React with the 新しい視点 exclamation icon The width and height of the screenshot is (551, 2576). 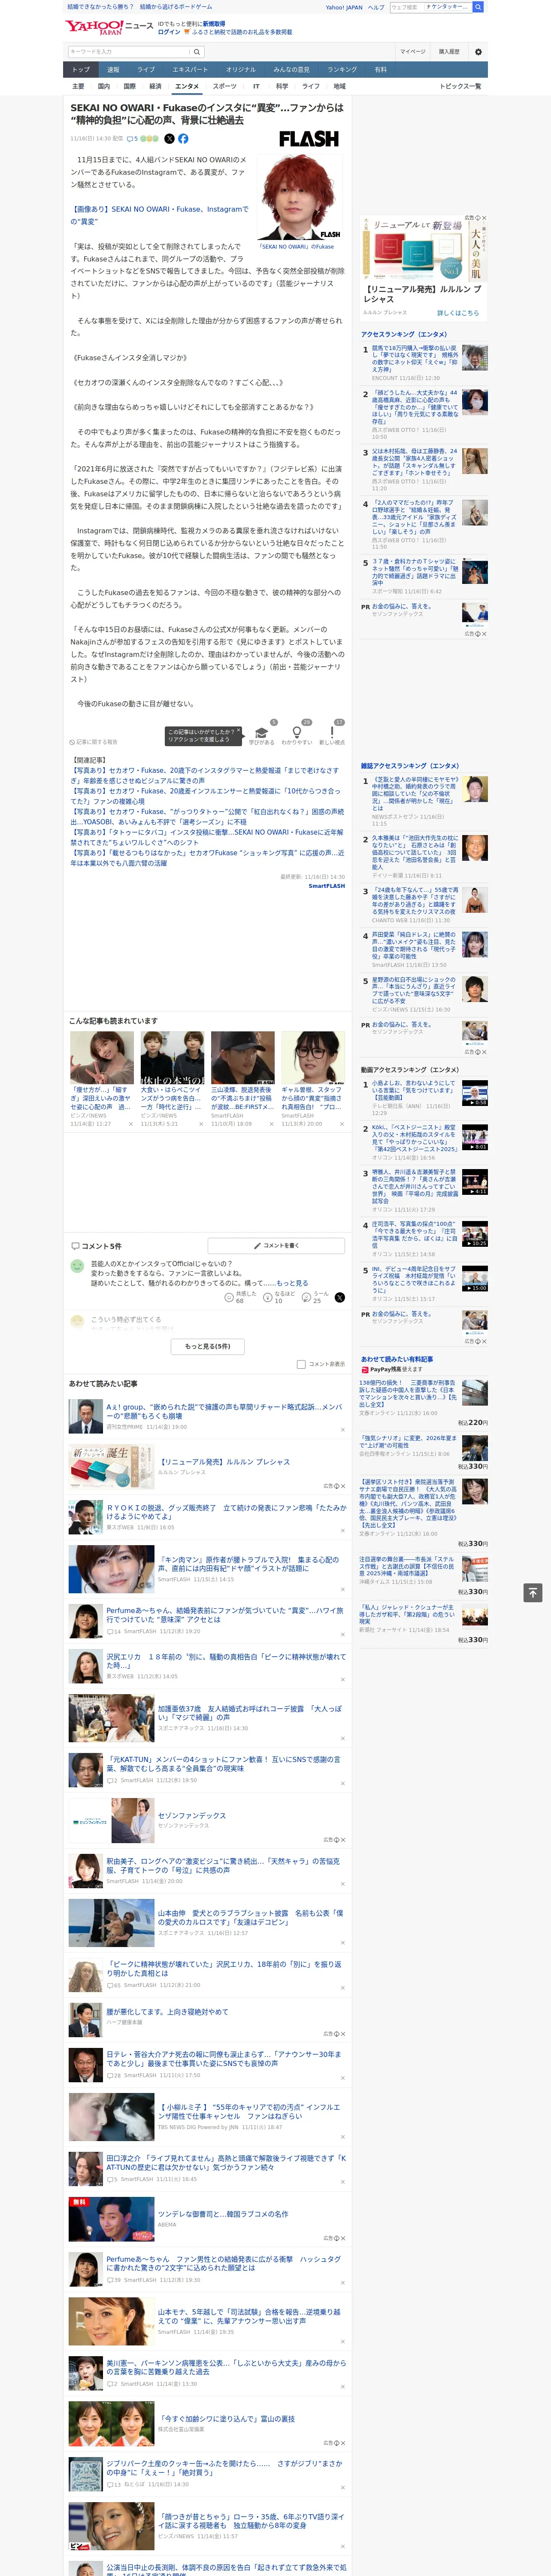(332, 733)
